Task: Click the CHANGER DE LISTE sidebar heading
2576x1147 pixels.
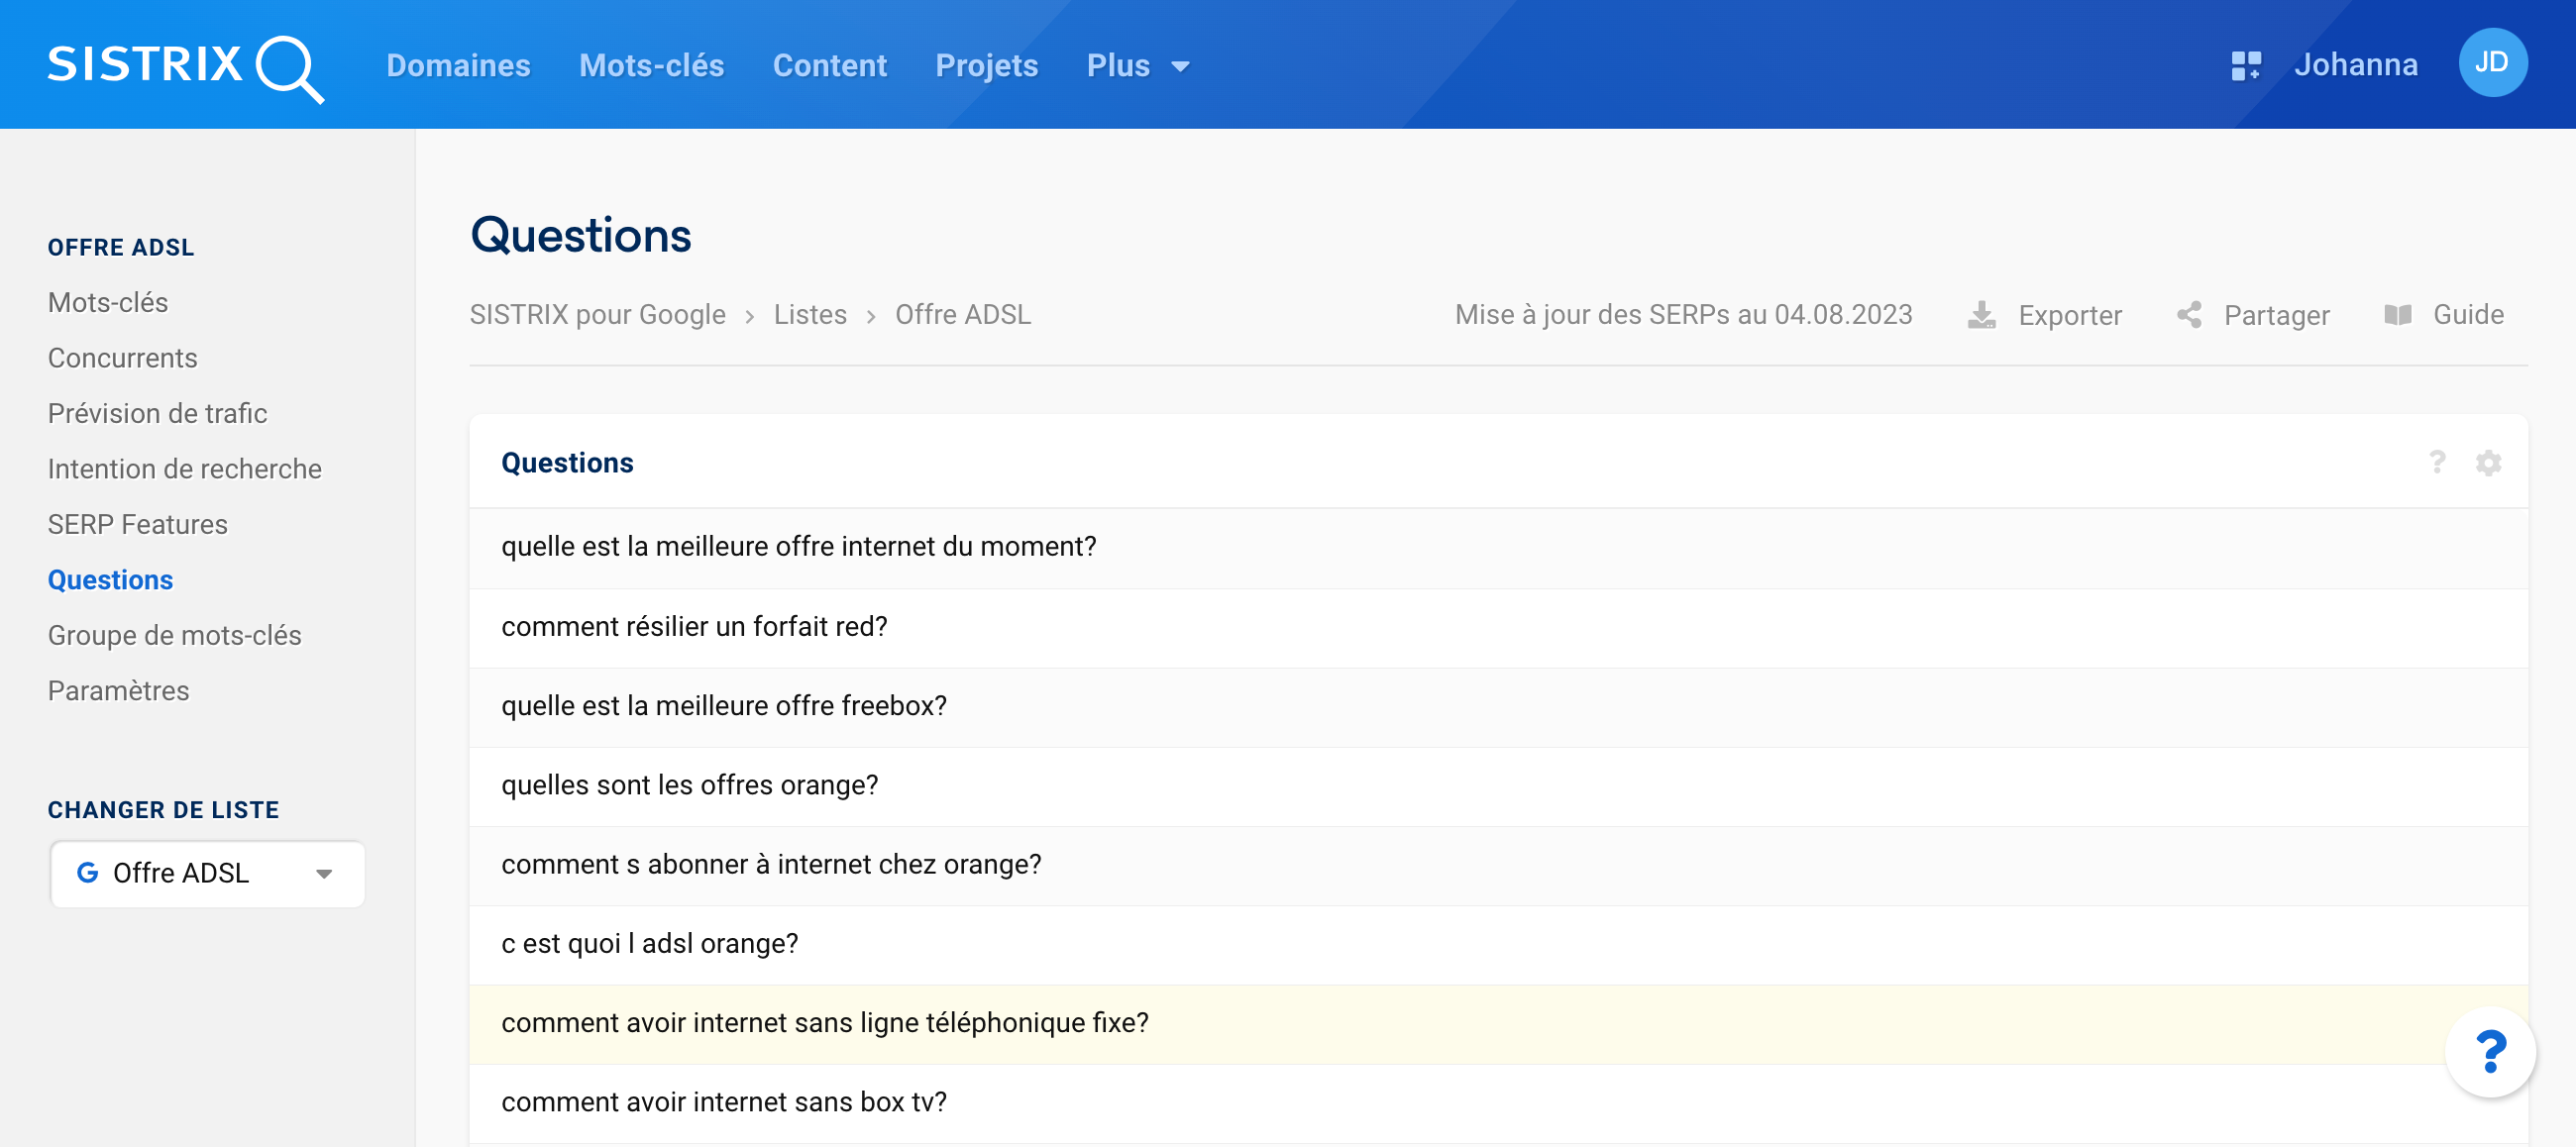Action: (163, 810)
